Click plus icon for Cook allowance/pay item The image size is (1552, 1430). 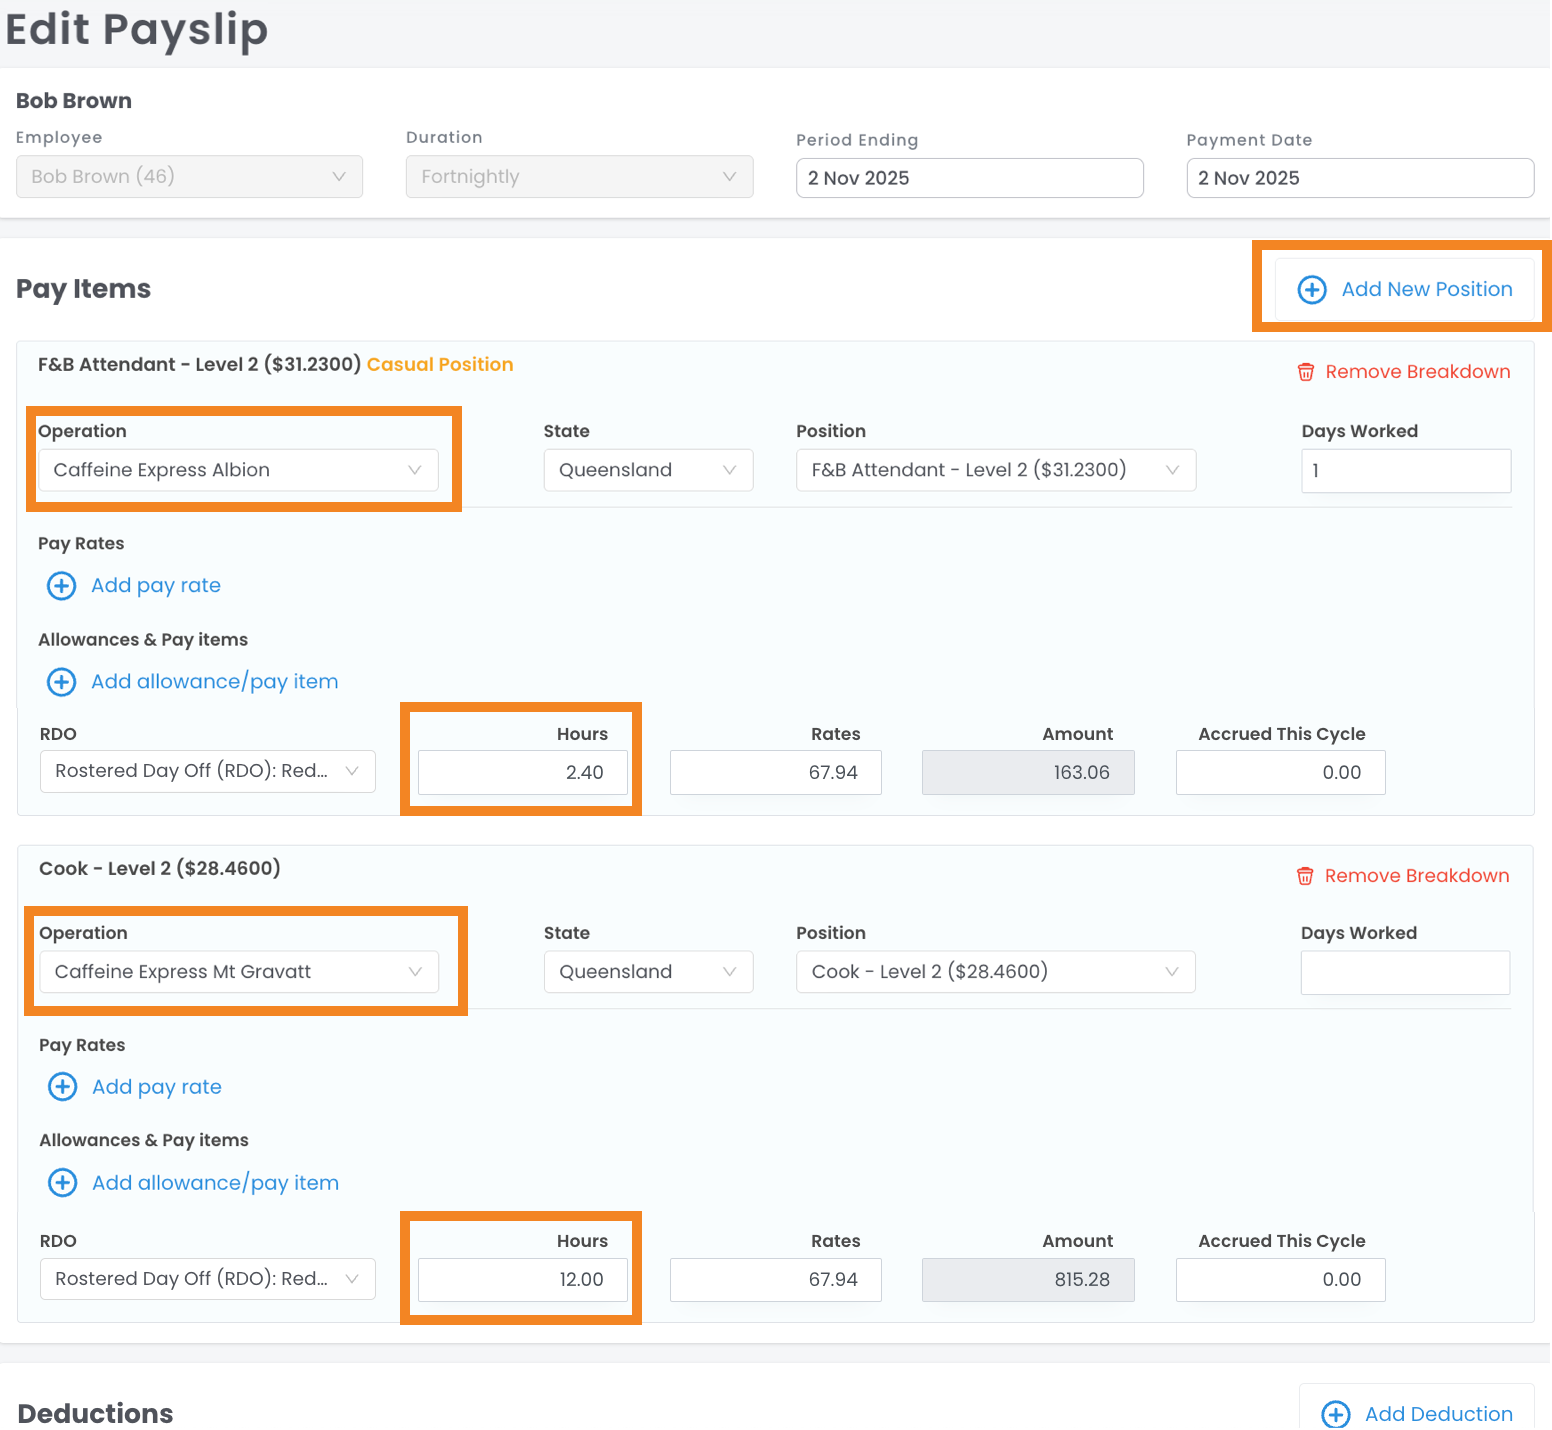[63, 1183]
